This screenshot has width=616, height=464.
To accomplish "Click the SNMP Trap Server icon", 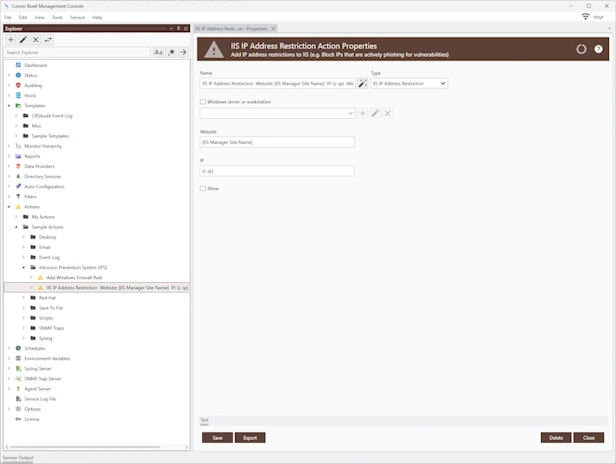I will tap(18, 379).
